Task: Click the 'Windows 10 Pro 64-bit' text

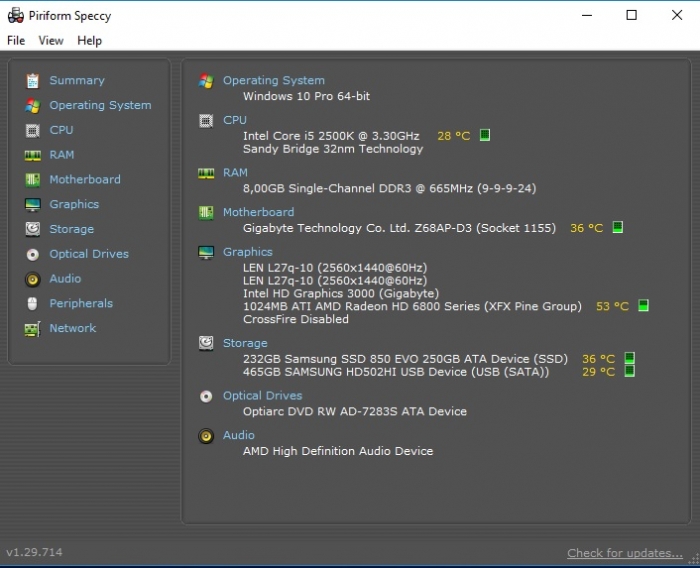Action: 306,96
